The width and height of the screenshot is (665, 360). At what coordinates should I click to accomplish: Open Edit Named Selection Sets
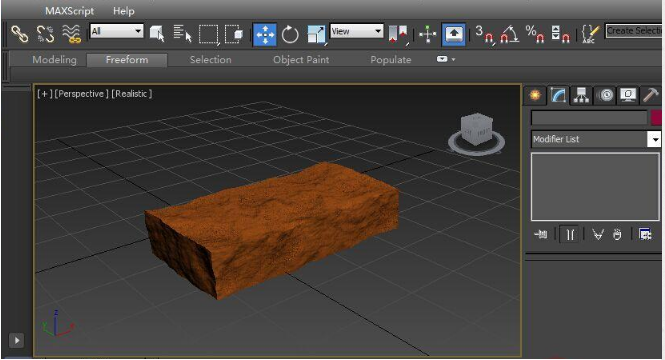(590, 34)
